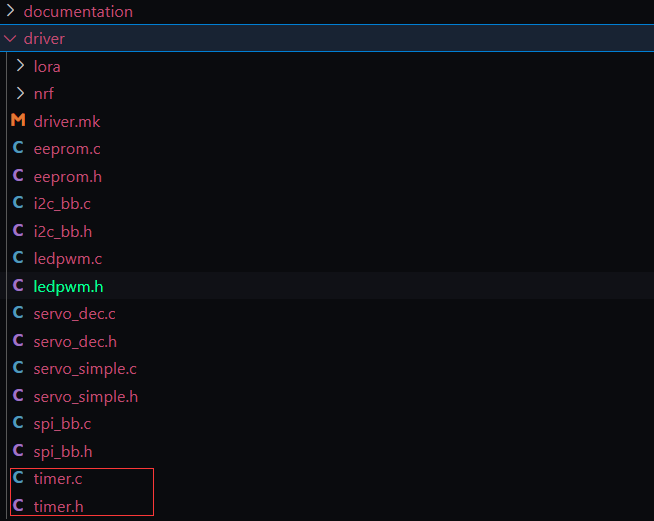
Task: Open the servo_dec.h file
Action: click(75, 342)
